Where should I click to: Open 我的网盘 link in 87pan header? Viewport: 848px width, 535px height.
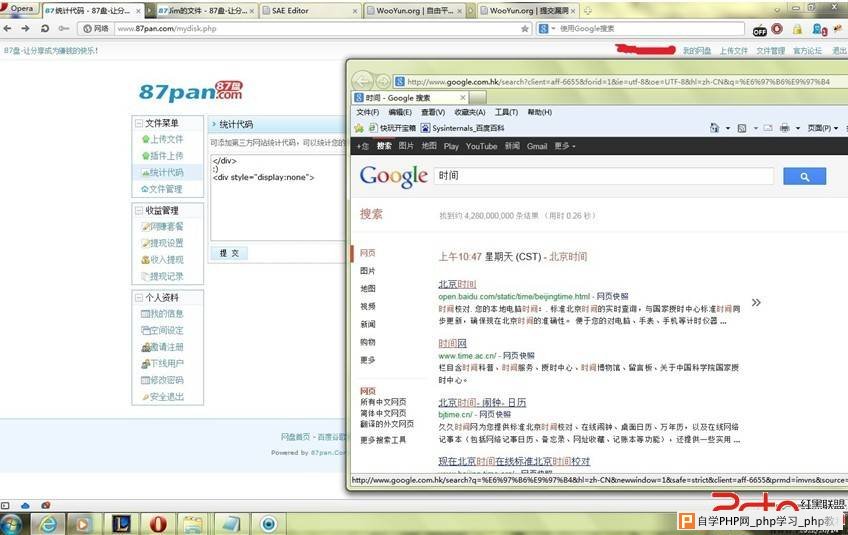(697, 50)
